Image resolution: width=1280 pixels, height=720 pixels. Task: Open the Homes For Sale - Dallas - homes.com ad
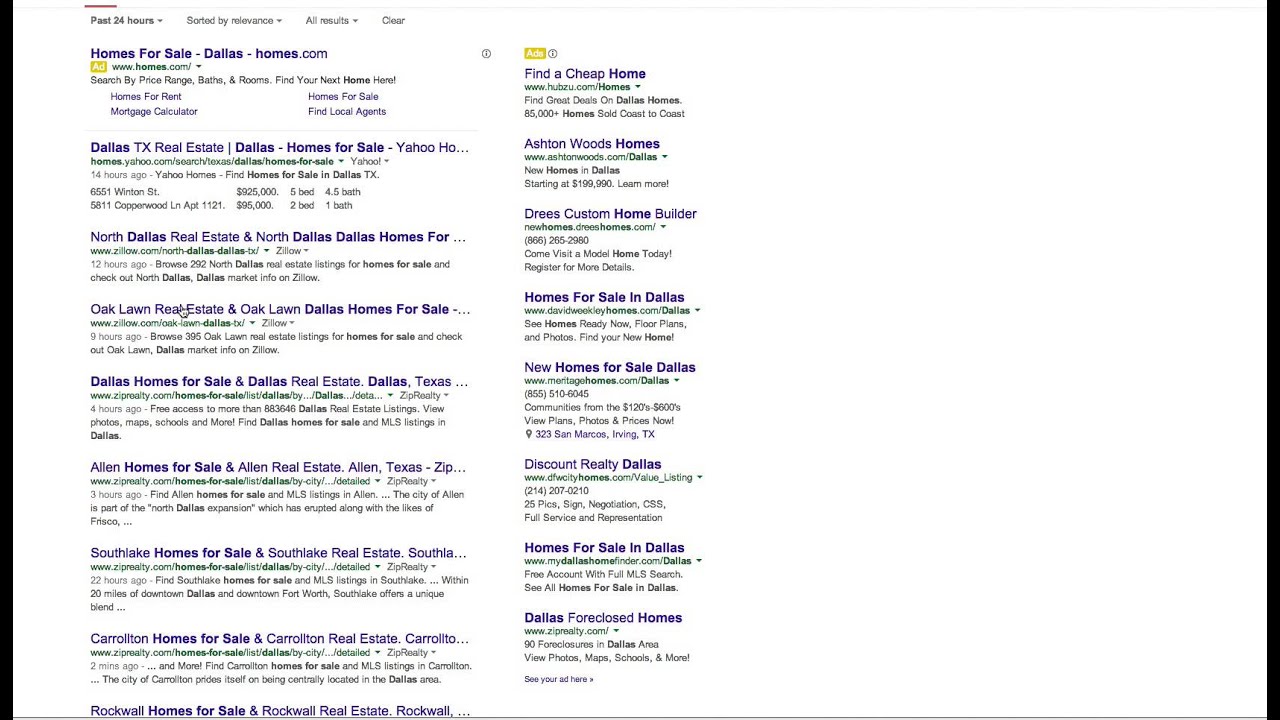click(x=209, y=53)
